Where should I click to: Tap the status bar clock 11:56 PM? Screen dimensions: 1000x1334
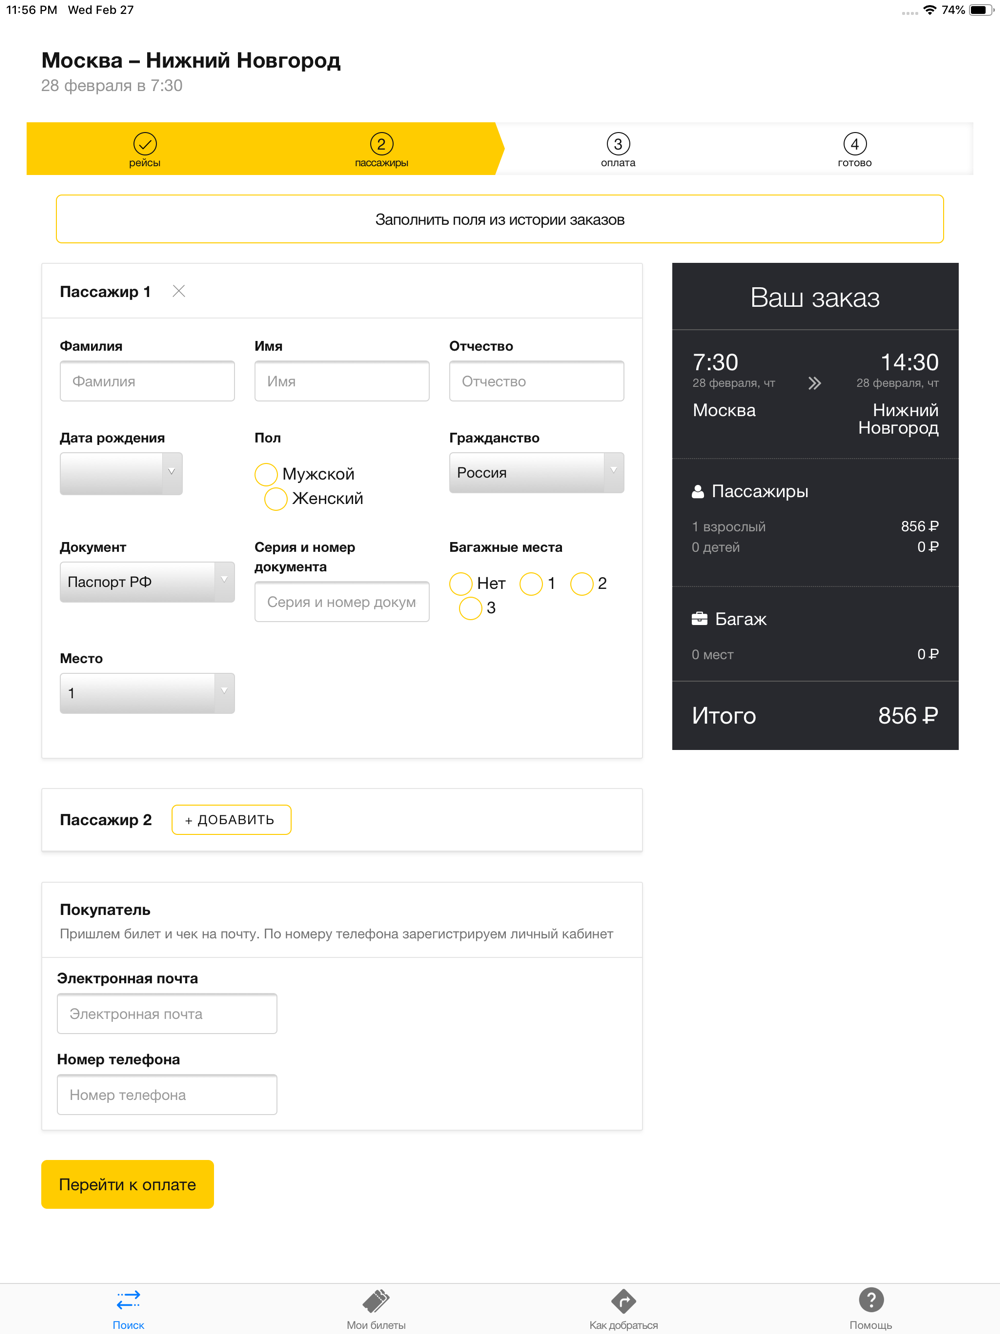pyautogui.click(x=31, y=10)
